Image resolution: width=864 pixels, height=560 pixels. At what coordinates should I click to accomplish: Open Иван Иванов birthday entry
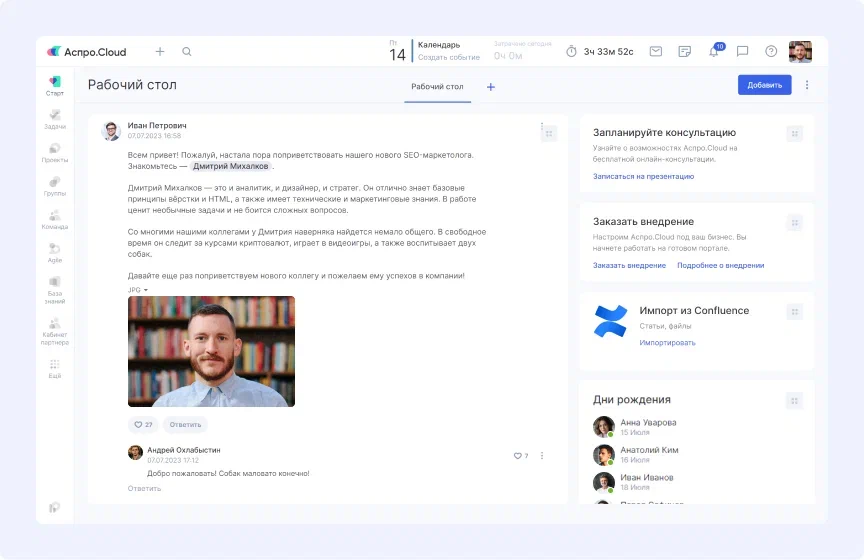click(x=633, y=482)
